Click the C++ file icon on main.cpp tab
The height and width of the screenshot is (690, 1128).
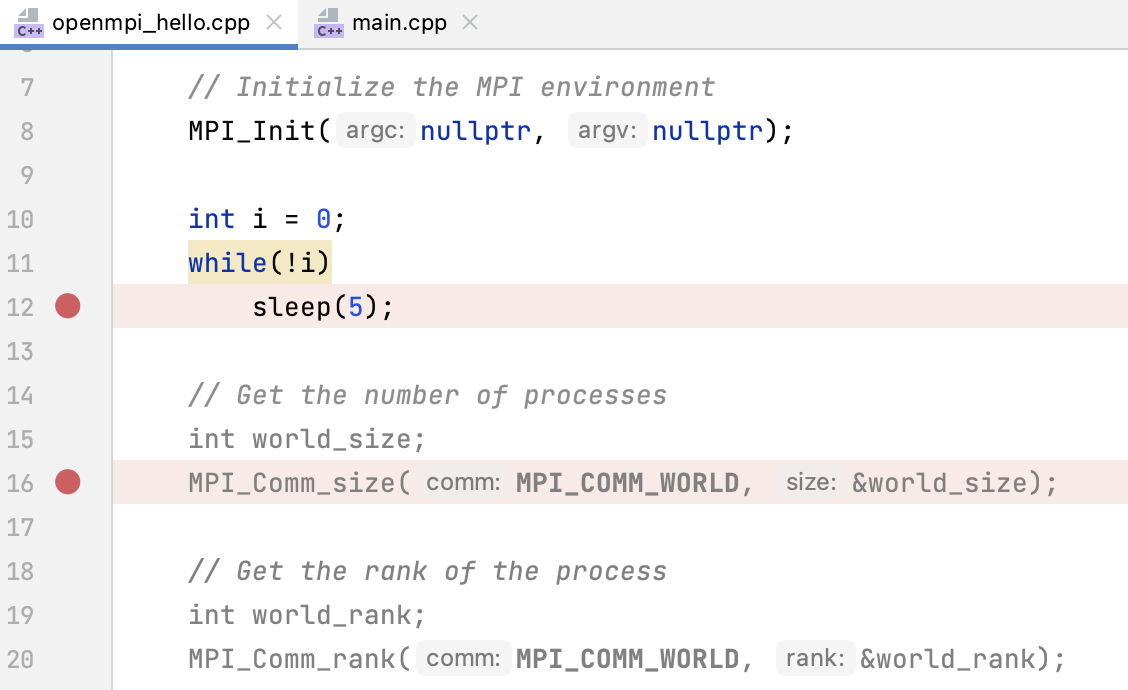click(328, 22)
